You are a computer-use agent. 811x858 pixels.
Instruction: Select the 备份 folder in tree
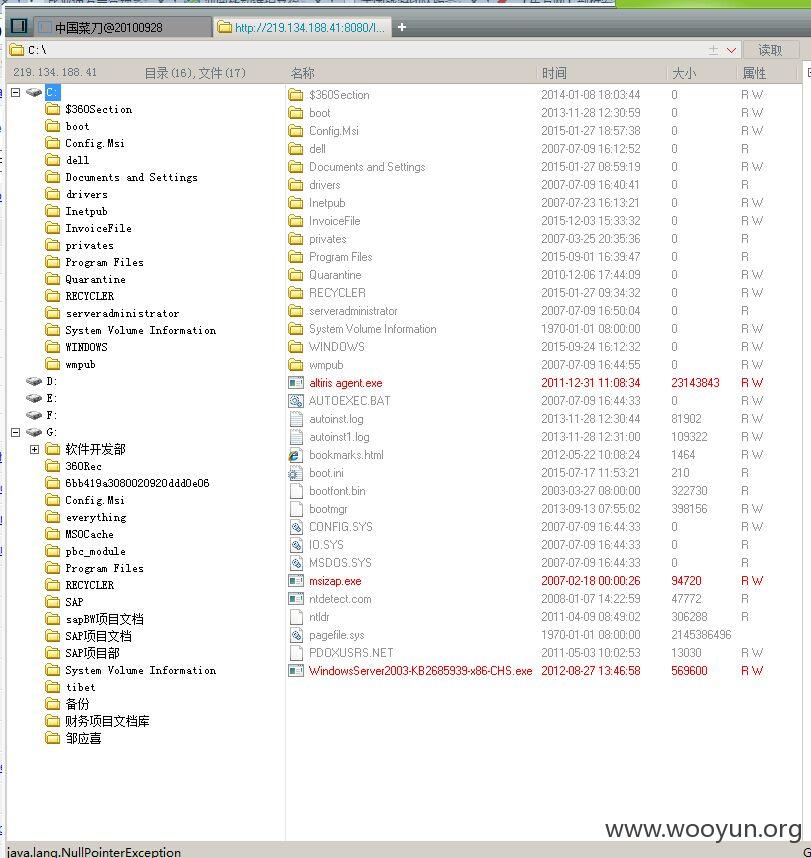[77, 704]
